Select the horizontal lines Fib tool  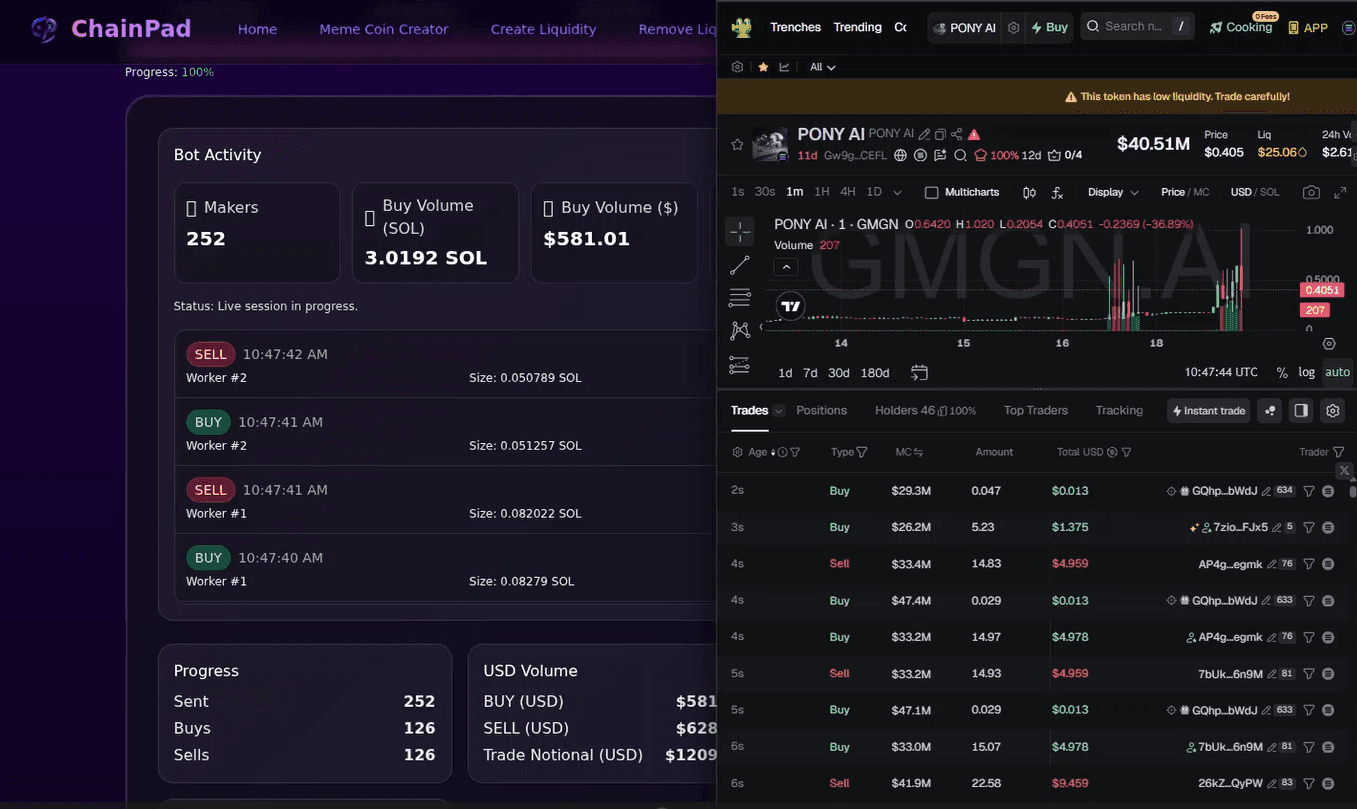(x=740, y=297)
